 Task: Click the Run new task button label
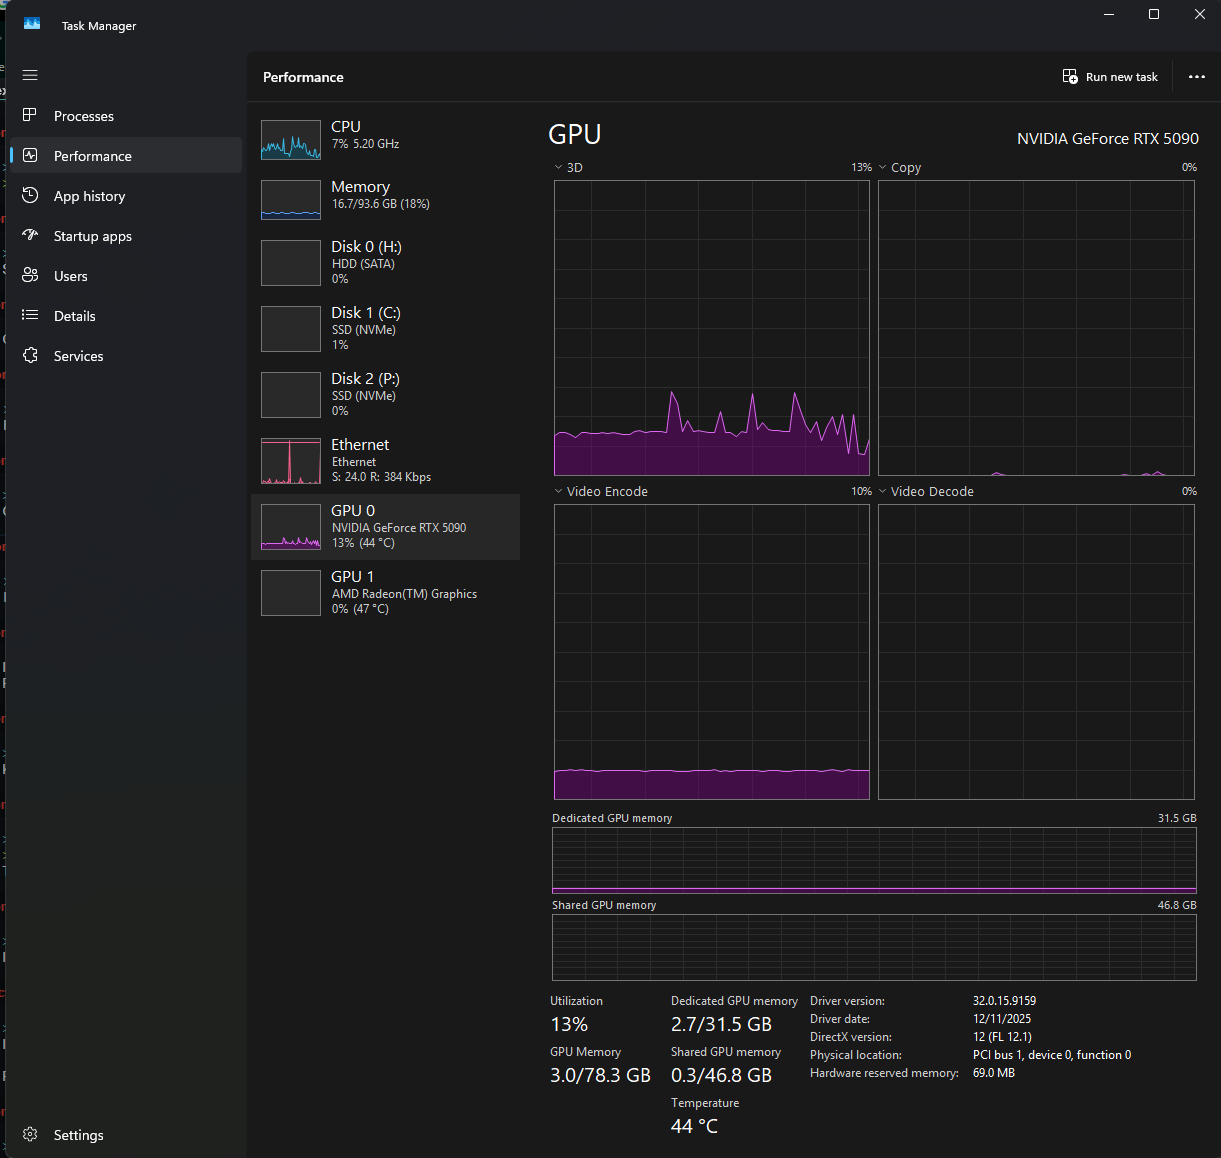click(x=1122, y=77)
